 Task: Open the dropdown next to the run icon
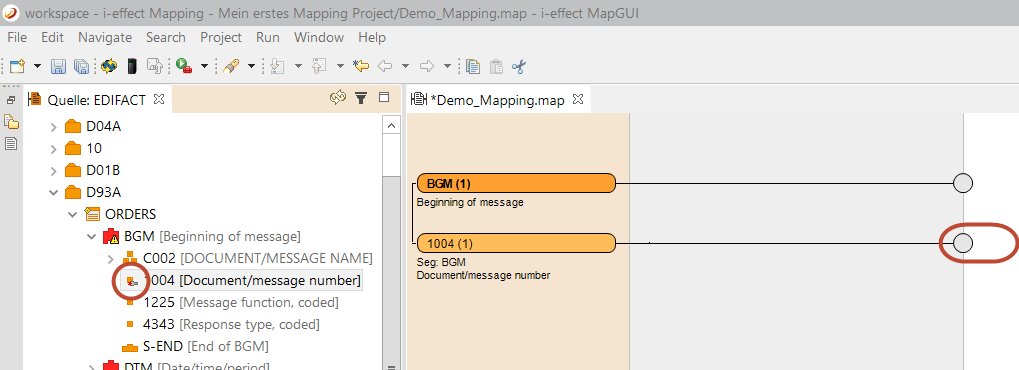point(204,66)
